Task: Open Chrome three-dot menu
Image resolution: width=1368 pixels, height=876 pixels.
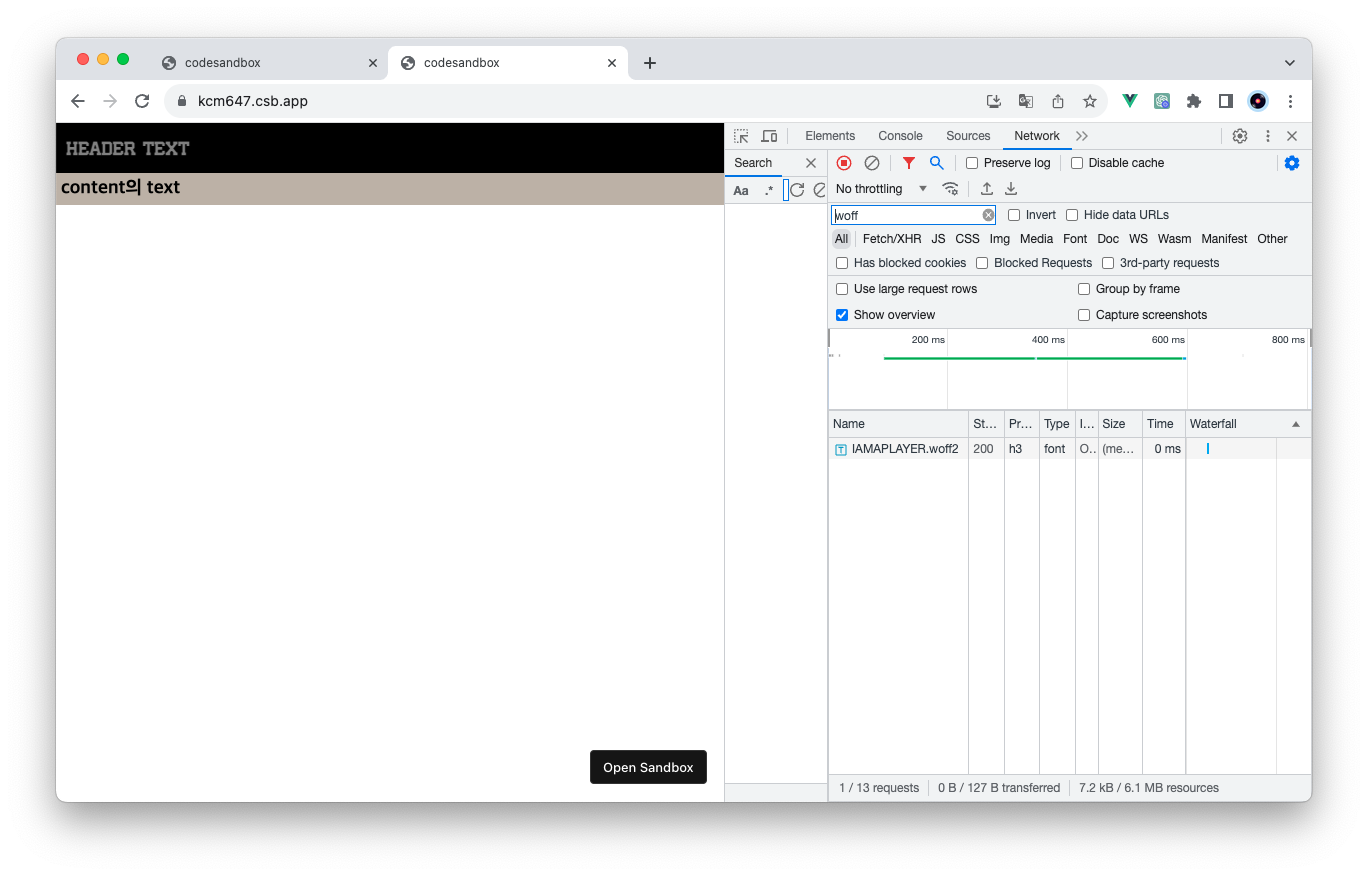Action: pos(1290,101)
